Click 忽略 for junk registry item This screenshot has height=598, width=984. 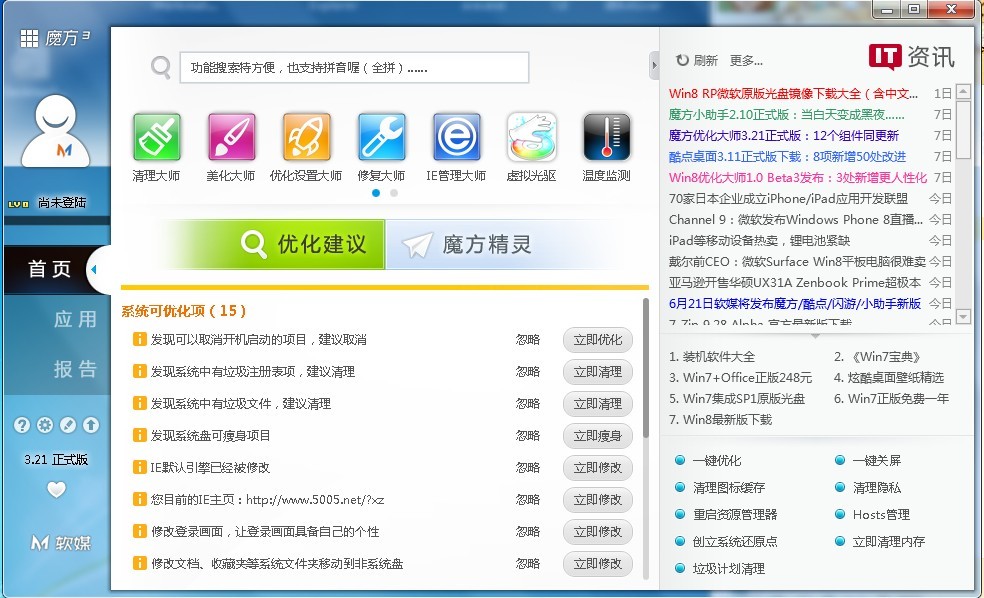tap(528, 372)
